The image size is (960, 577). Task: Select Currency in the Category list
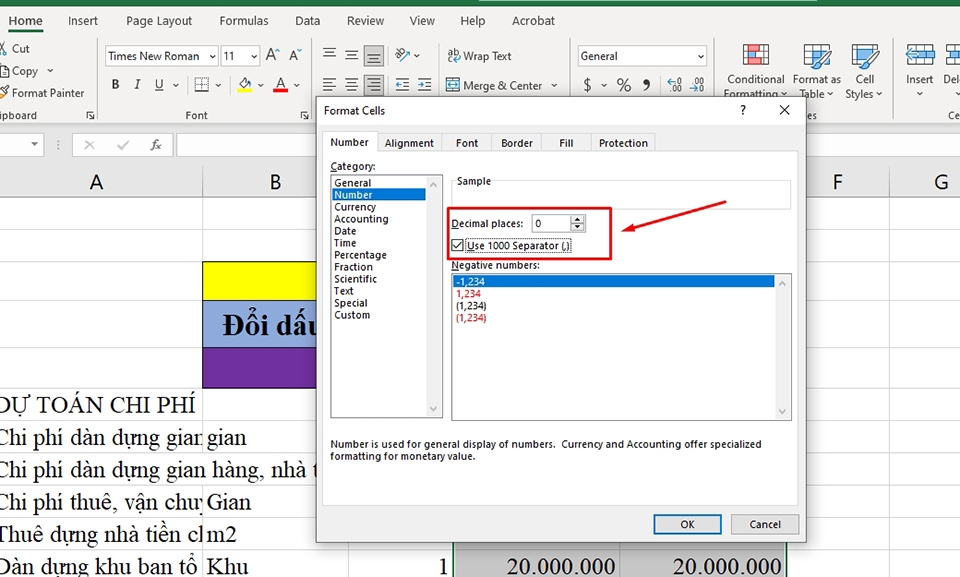(x=355, y=207)
